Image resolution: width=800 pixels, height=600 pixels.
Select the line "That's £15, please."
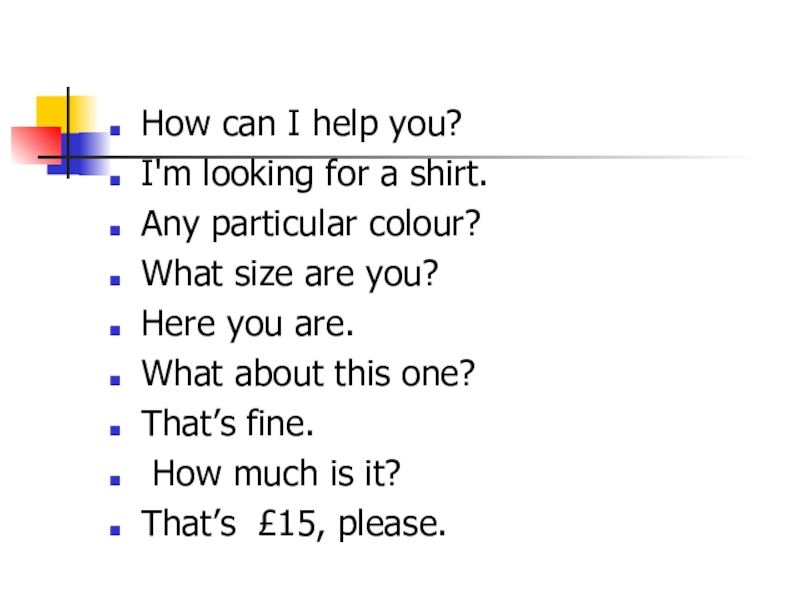point(294,524)
